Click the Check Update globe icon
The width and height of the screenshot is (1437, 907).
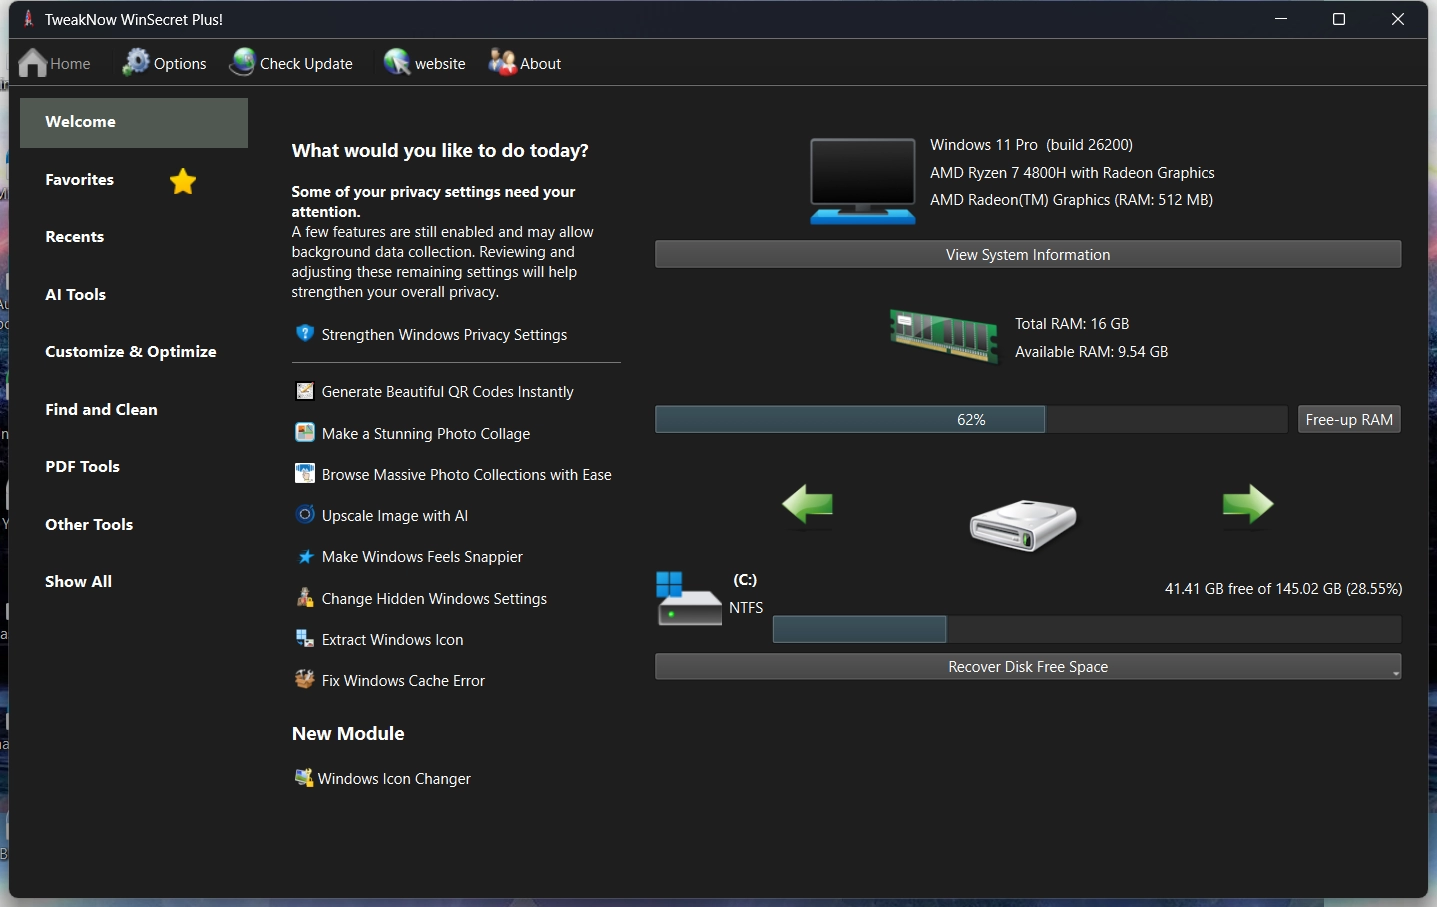242,63
